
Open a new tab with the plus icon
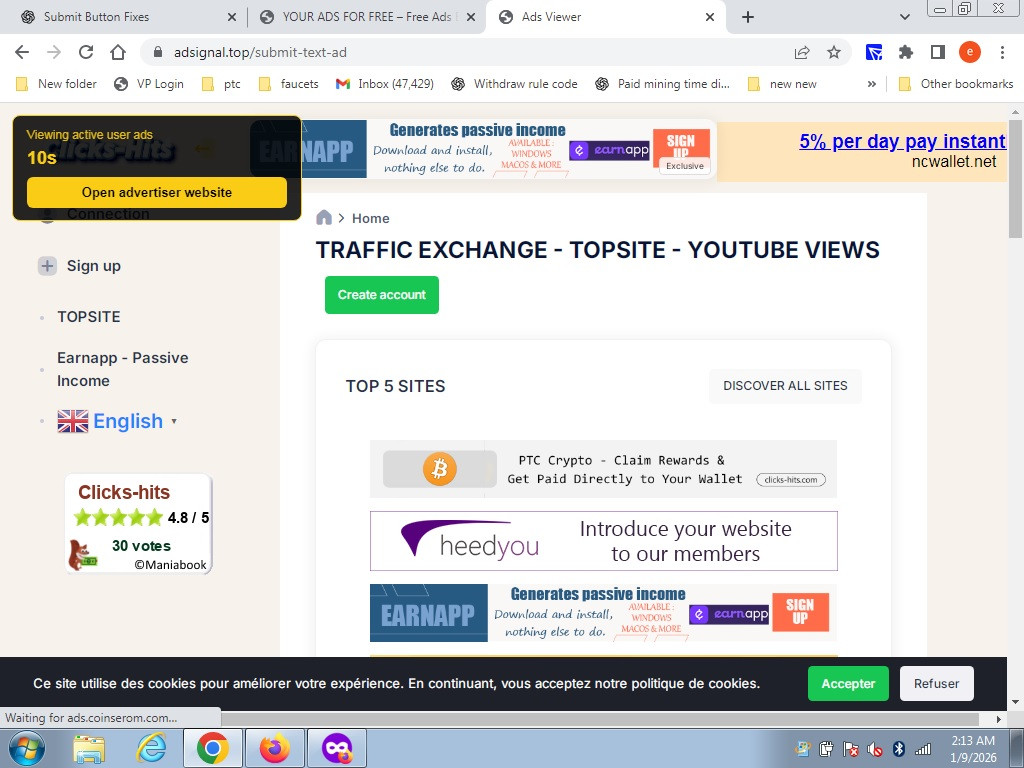point(748,17)
